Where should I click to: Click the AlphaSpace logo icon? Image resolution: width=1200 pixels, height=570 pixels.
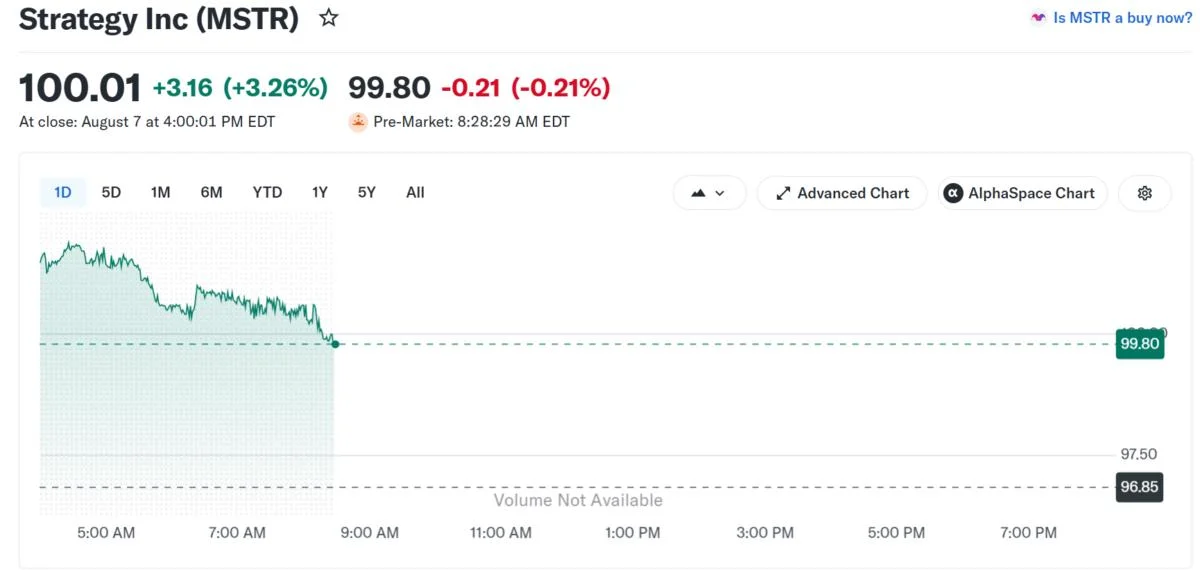953,193
